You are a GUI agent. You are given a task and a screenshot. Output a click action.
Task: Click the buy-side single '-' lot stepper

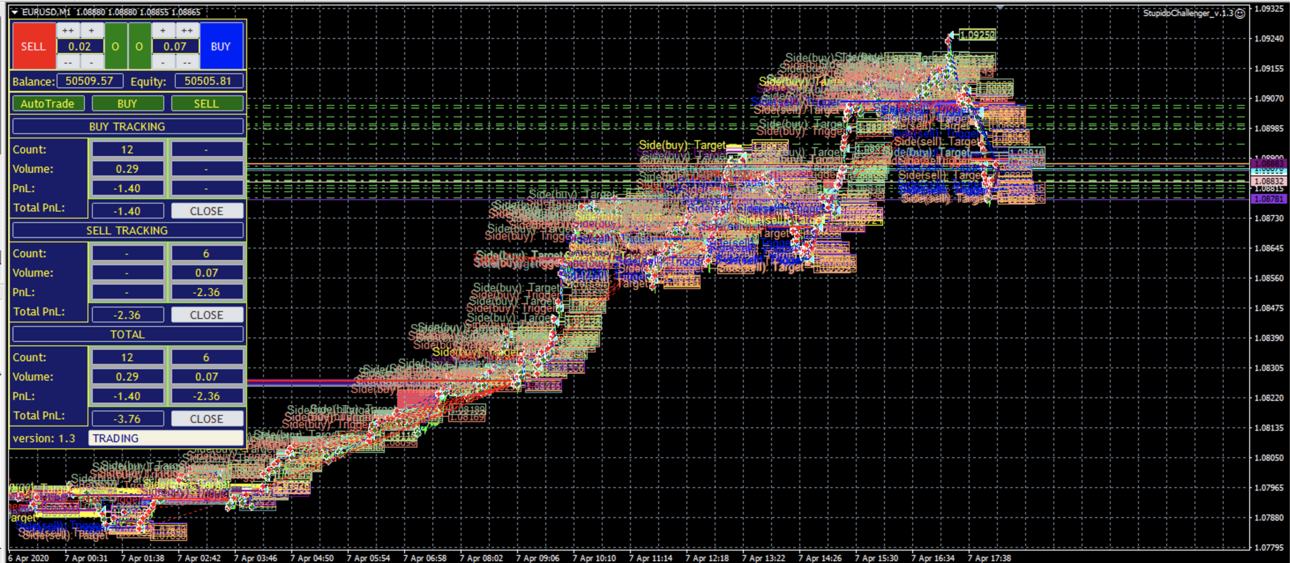click(x=163, y=62)
